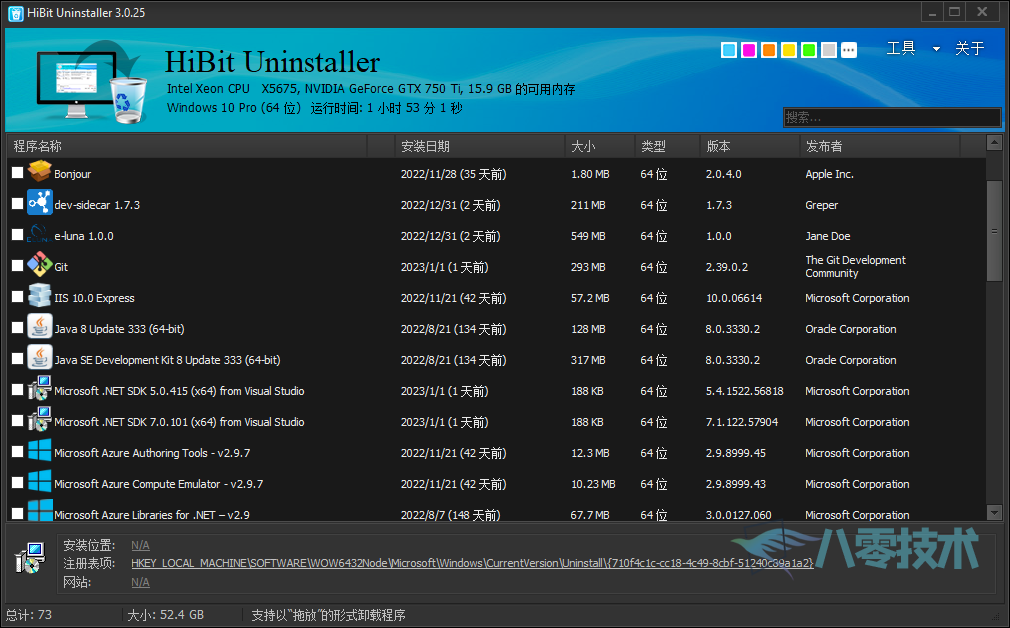Select the Azure Authoring Tools checkbox
This screenshot has height=628, width=1010.
17,451
